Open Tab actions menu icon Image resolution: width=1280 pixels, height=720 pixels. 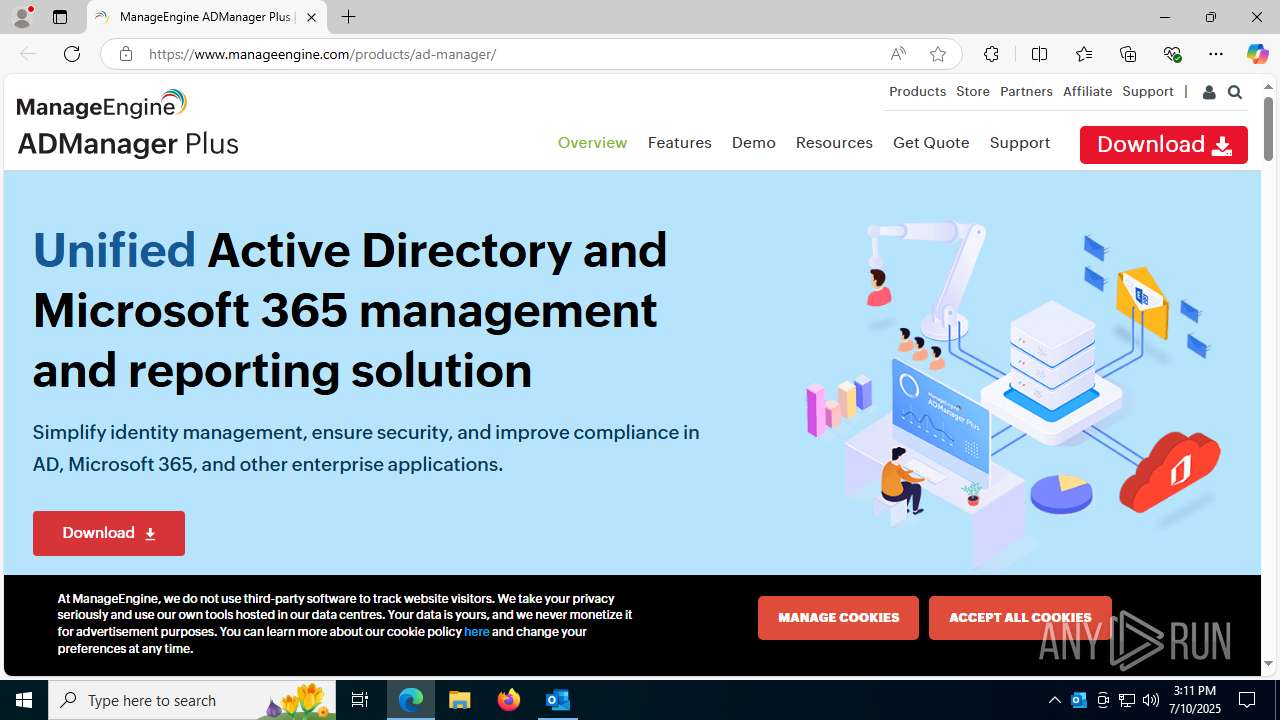pos(60,17)
